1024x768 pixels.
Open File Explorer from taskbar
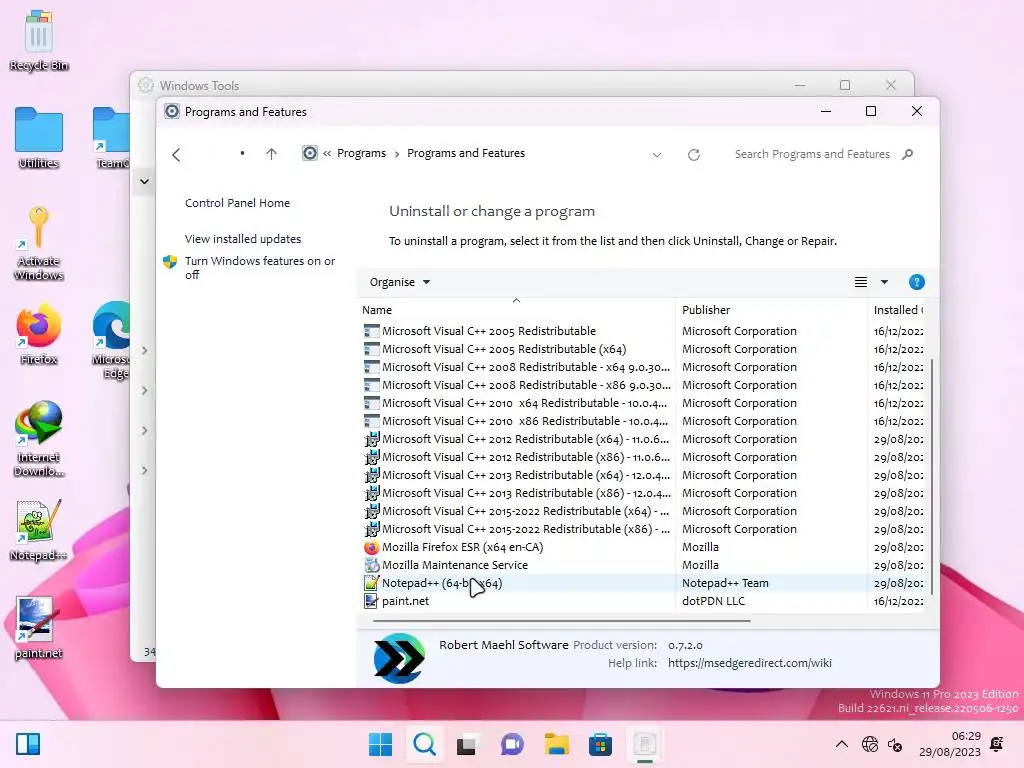(x=556, y=744)
